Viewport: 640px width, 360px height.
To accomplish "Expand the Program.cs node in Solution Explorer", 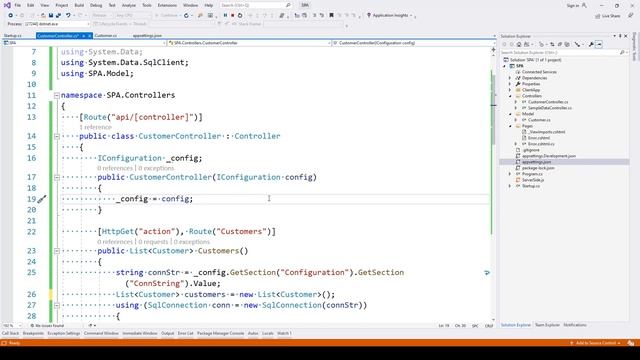I will pyautogui.click(x=510, y=174).
